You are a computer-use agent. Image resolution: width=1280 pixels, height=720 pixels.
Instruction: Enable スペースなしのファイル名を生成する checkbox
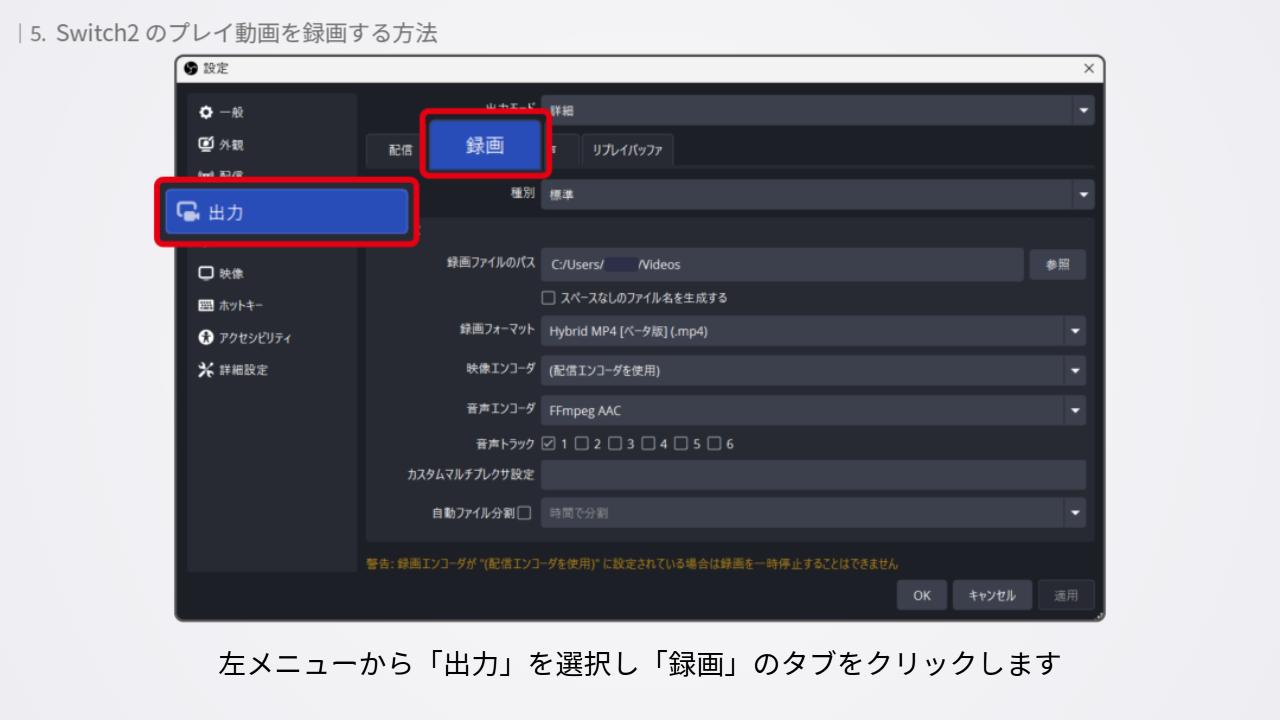click(x=548, y=298)
